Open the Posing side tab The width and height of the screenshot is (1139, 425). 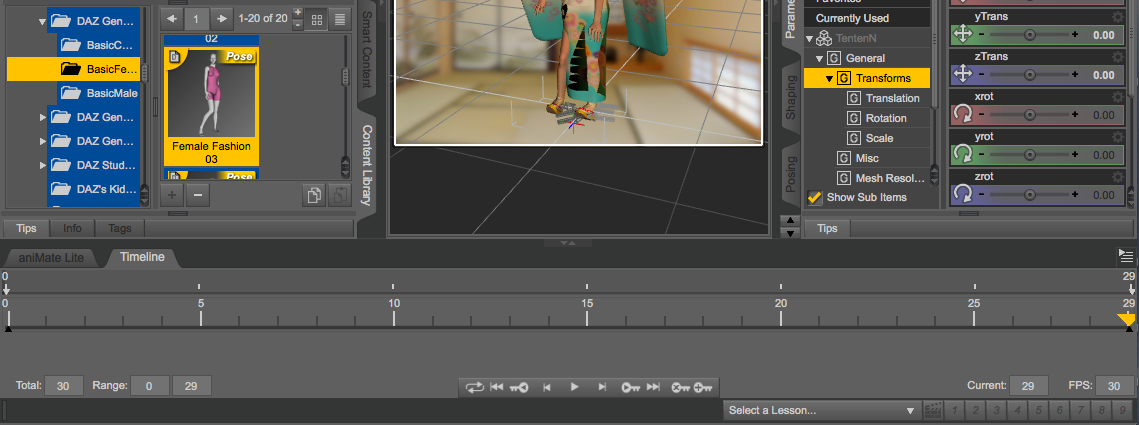coord(790,174)
